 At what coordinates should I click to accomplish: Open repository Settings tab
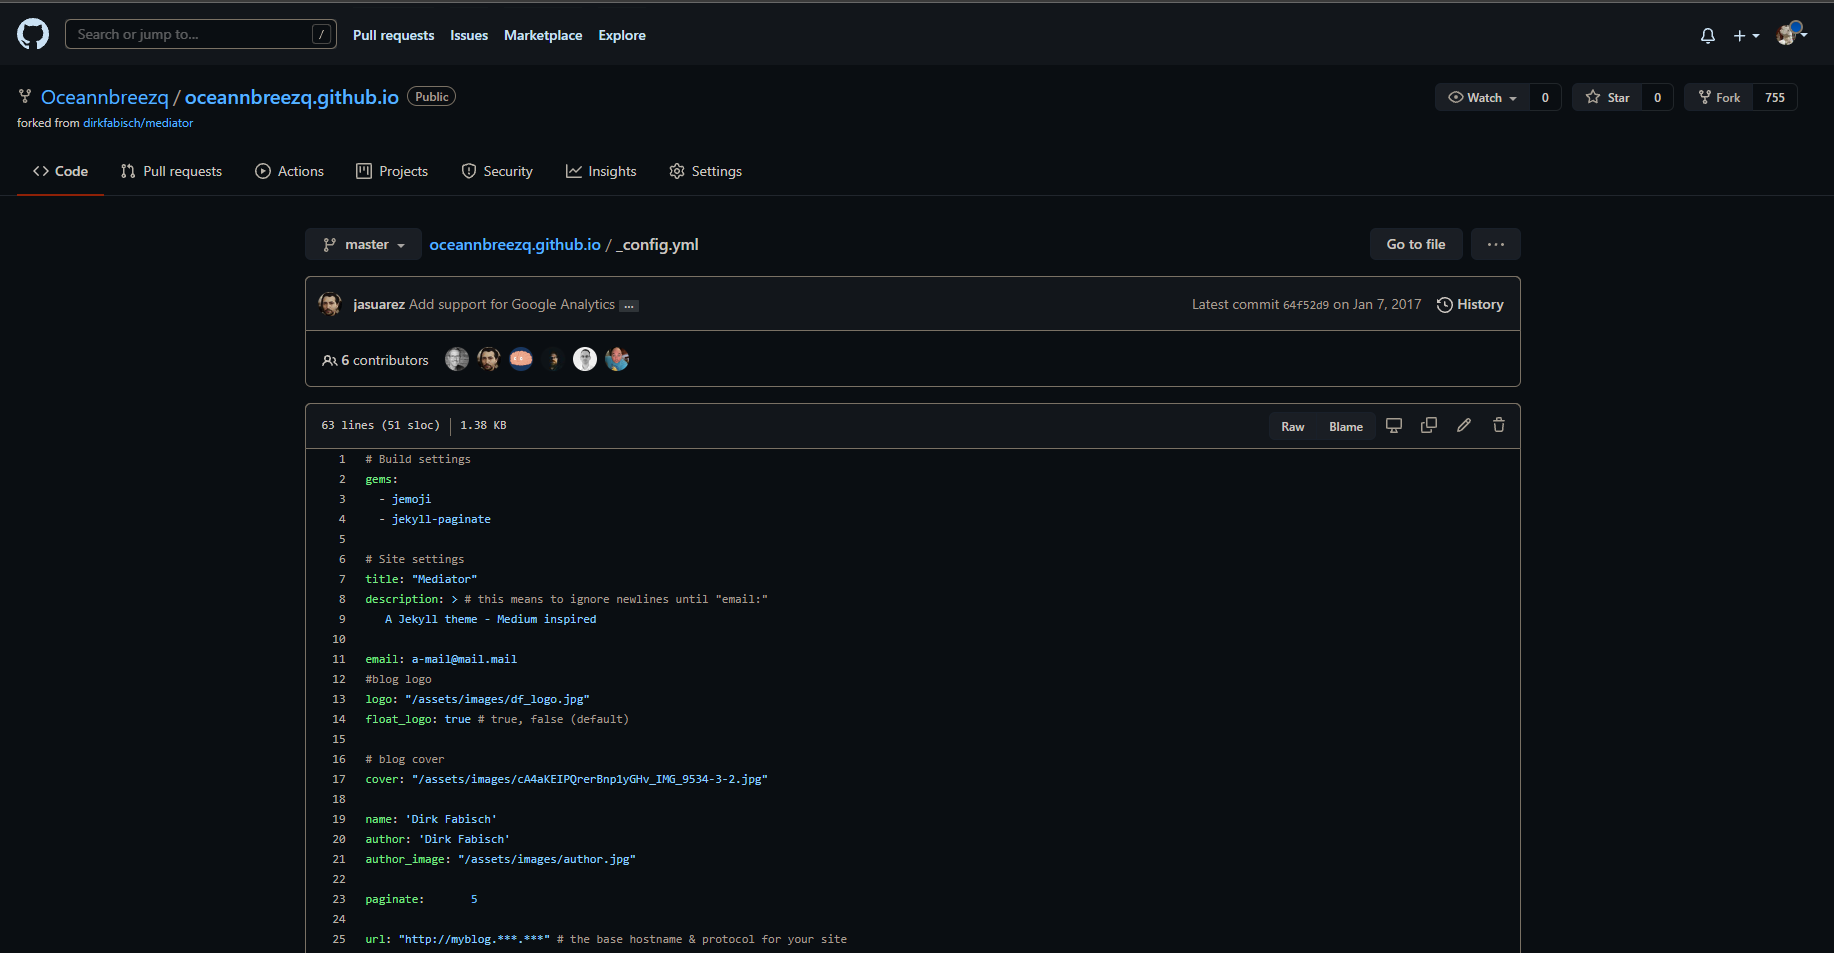[705, 171]
